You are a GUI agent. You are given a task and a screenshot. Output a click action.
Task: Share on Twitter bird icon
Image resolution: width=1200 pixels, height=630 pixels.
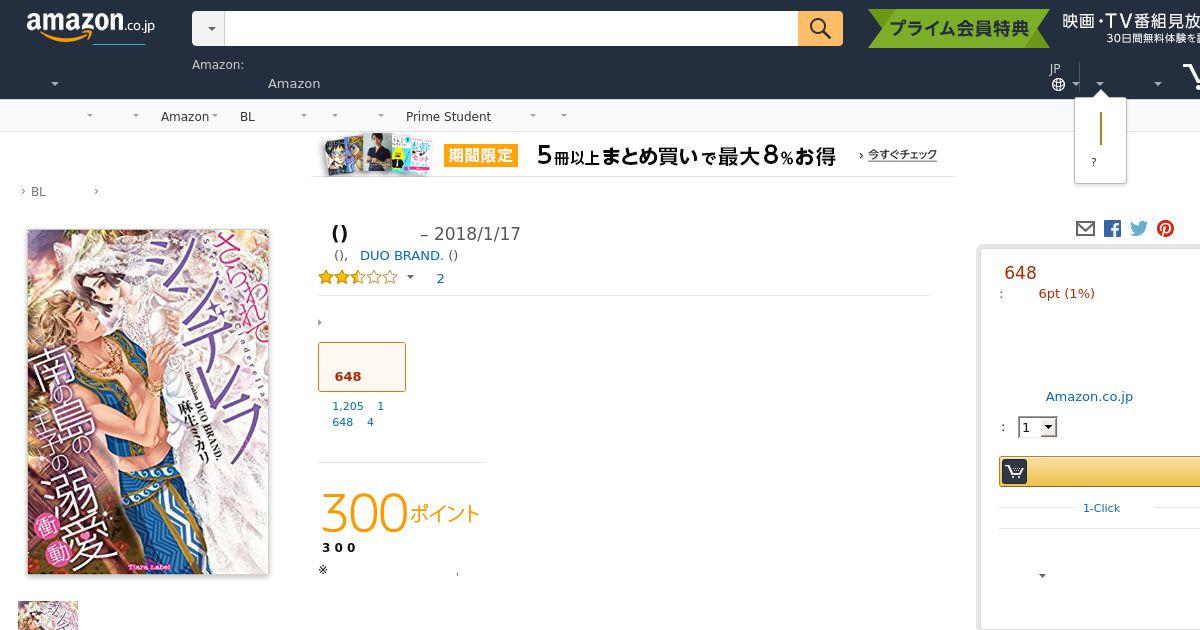[x=1139, y=229]
